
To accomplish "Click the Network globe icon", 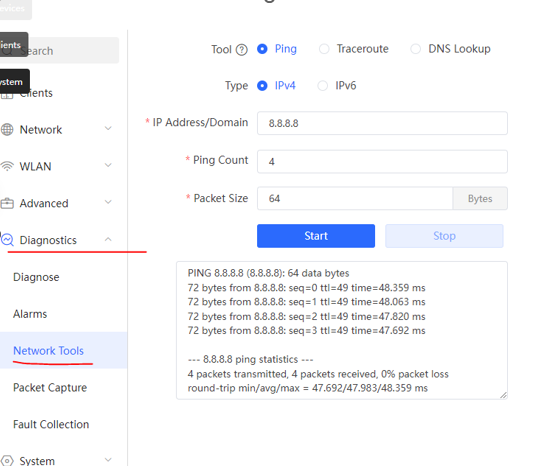I will [7, 130].
